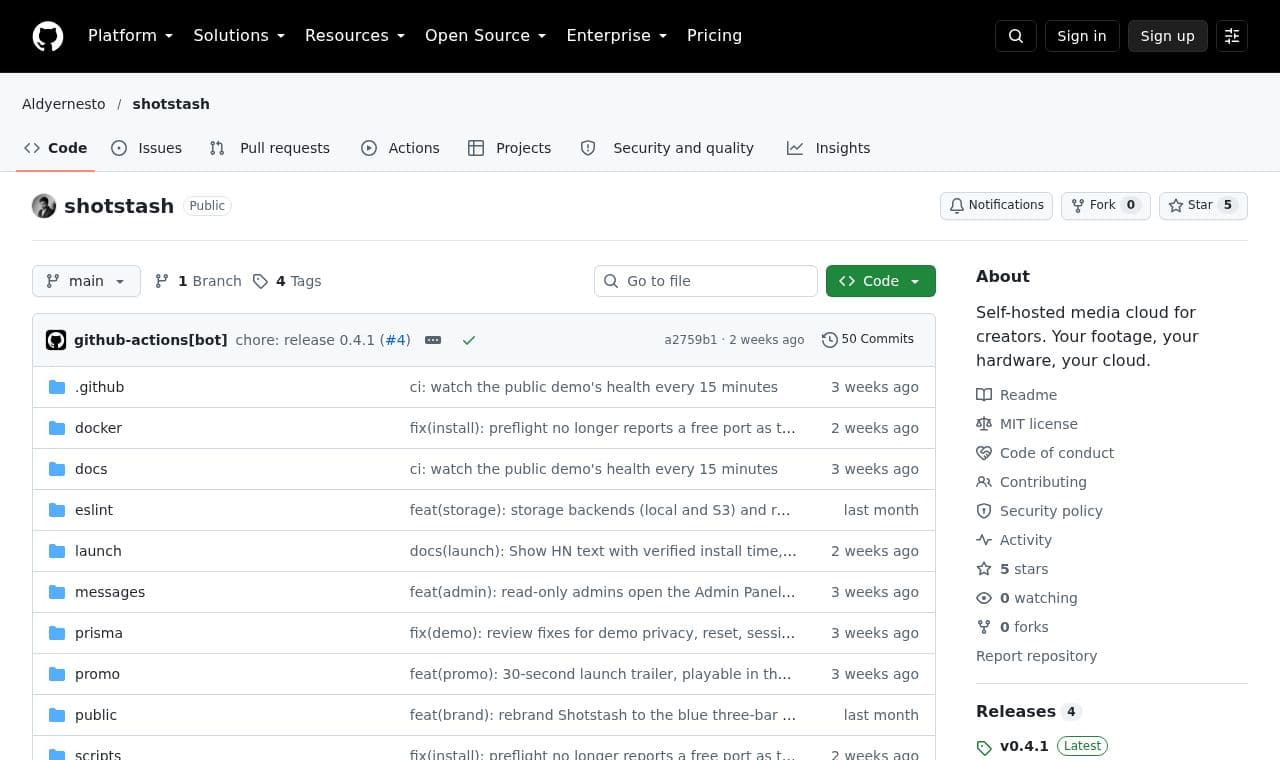Star the shotstash repository
This screenshot has width=1280, height=760.
coord(1203,205)
